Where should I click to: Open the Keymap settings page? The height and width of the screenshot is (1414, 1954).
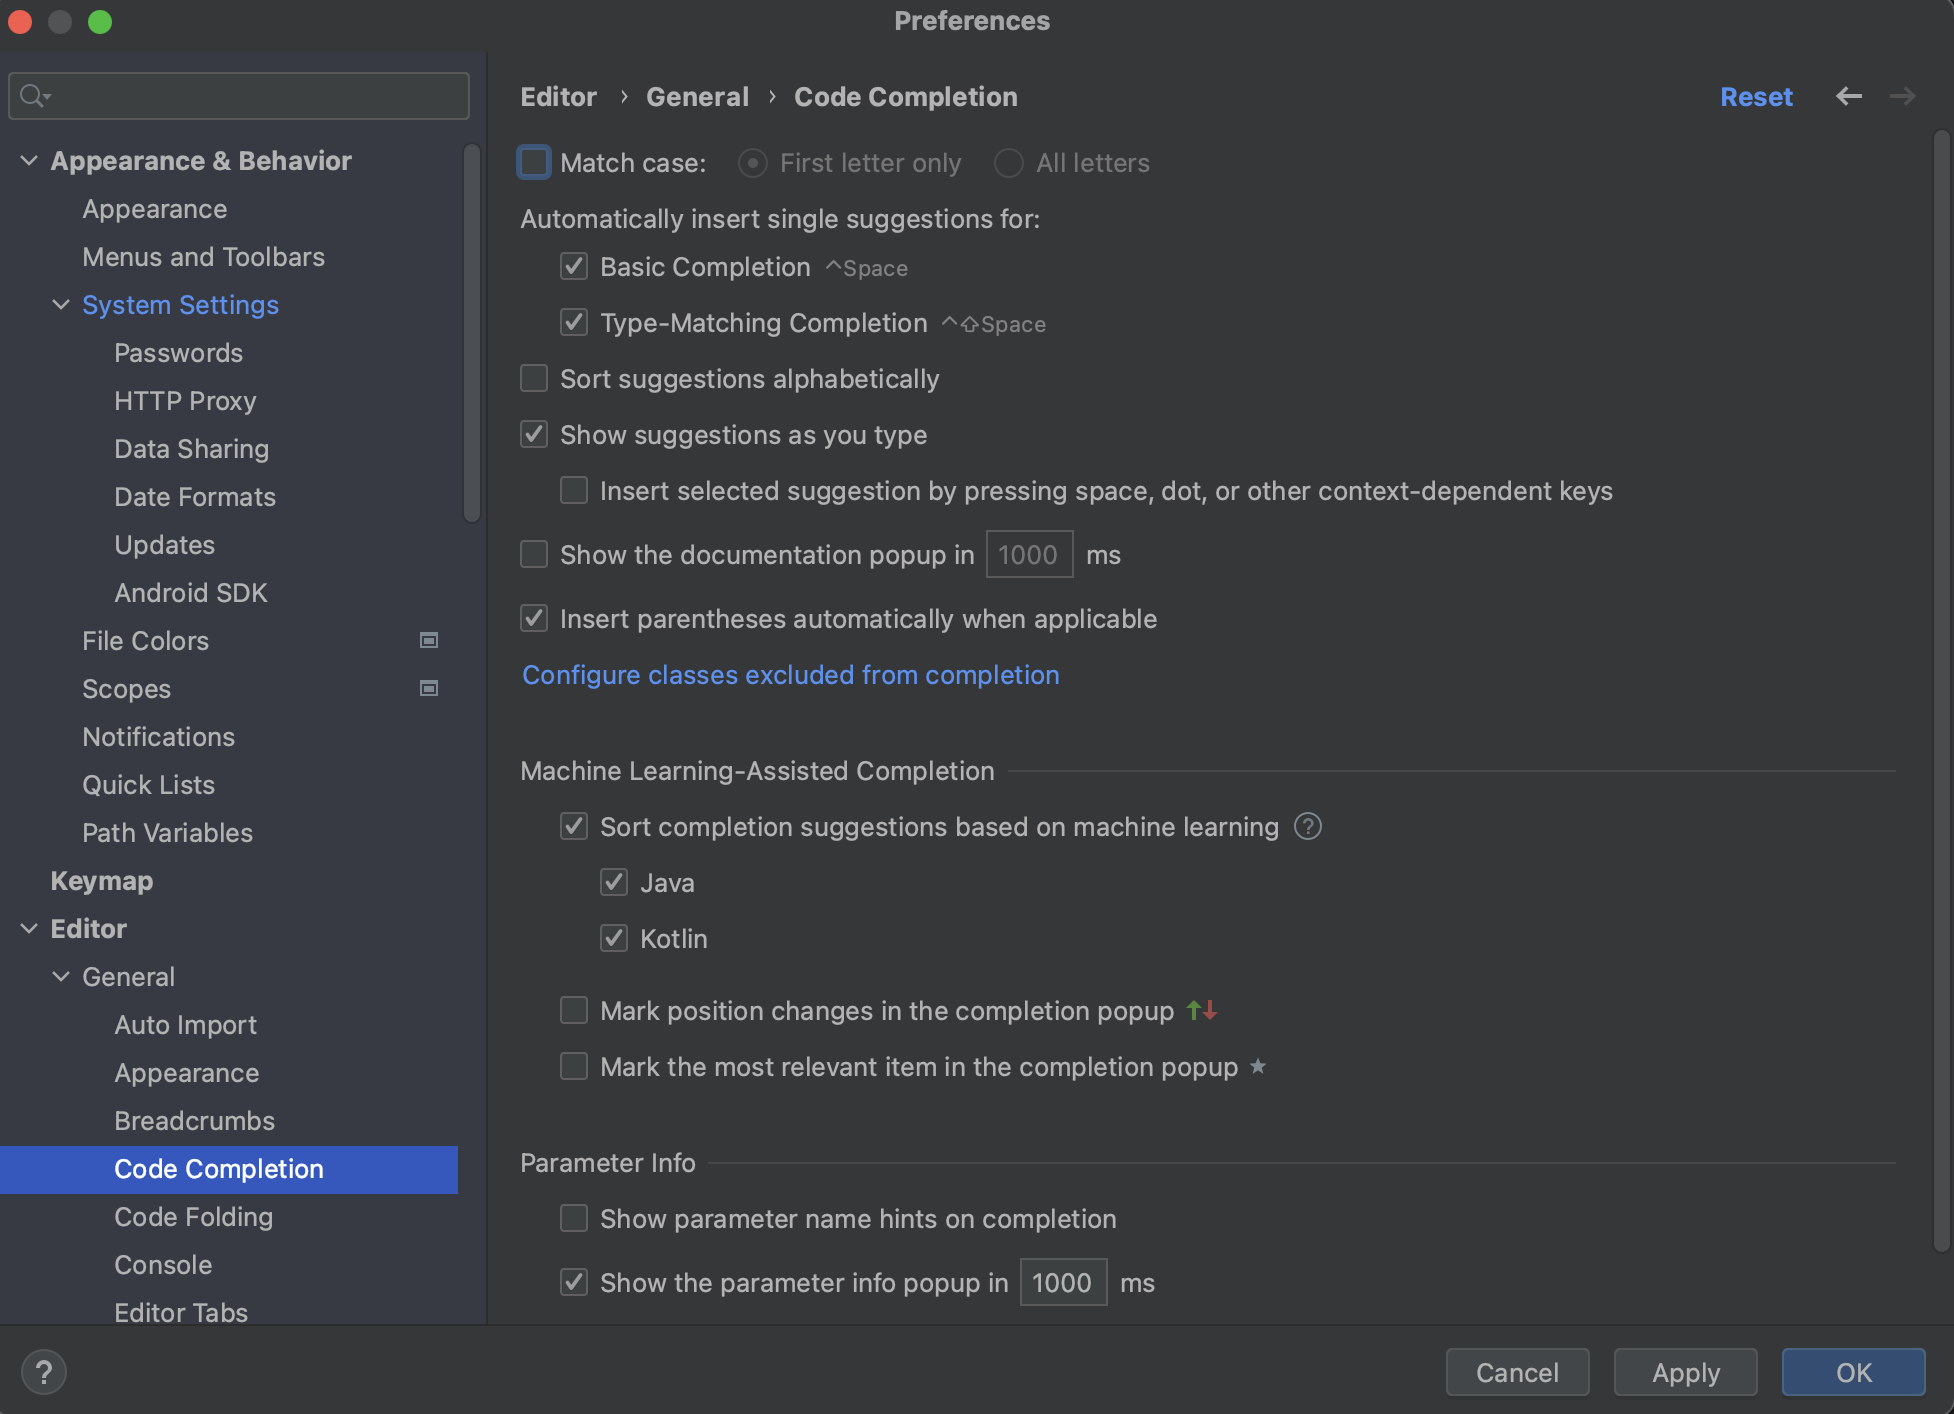click(x=102, y=880)
